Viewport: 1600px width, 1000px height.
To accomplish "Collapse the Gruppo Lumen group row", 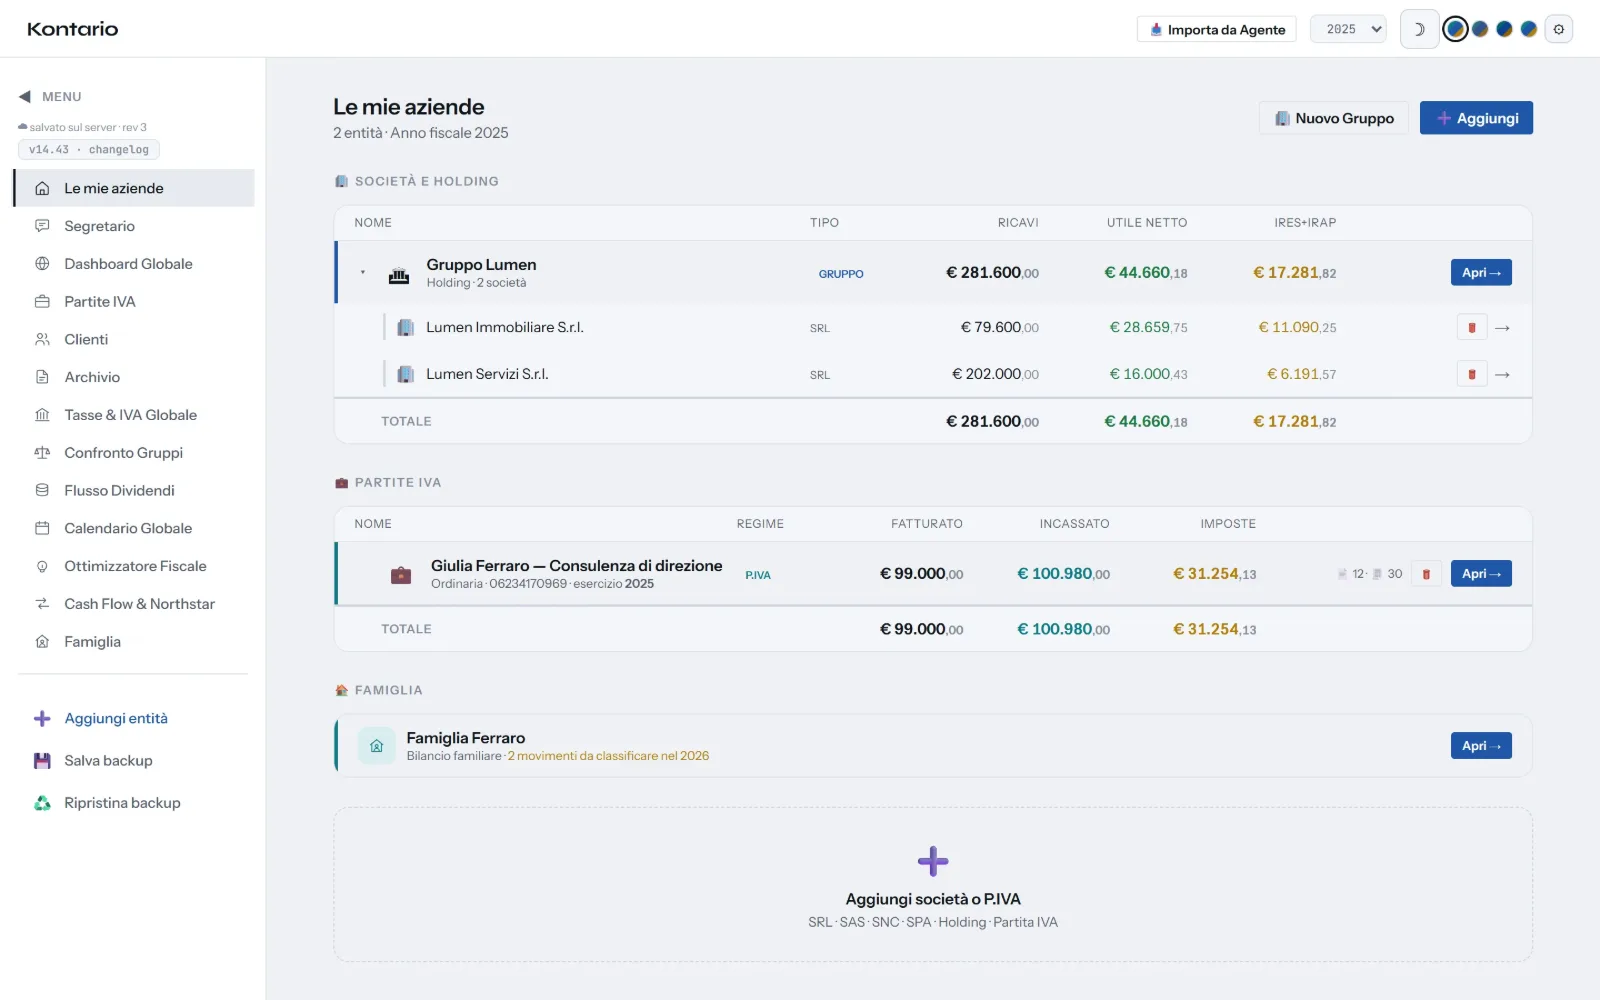I will click(363, 272).
